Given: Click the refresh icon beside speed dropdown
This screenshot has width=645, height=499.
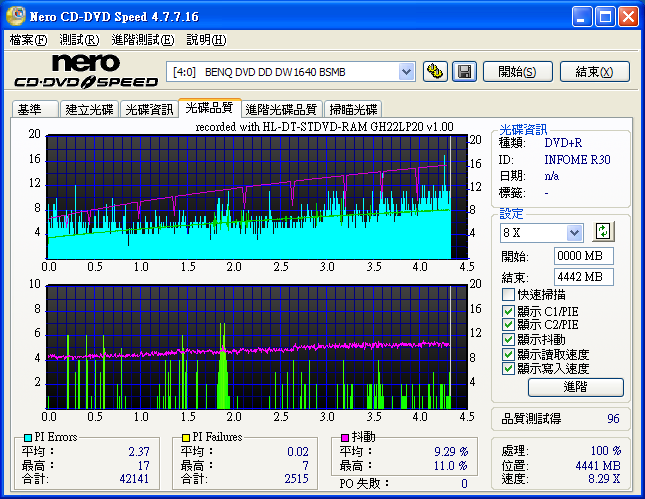Looking at the screenshot, I should 602,232.
